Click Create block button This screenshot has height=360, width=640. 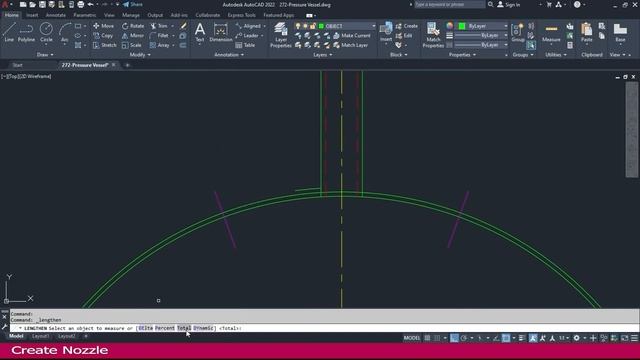[x=407, y=26]
